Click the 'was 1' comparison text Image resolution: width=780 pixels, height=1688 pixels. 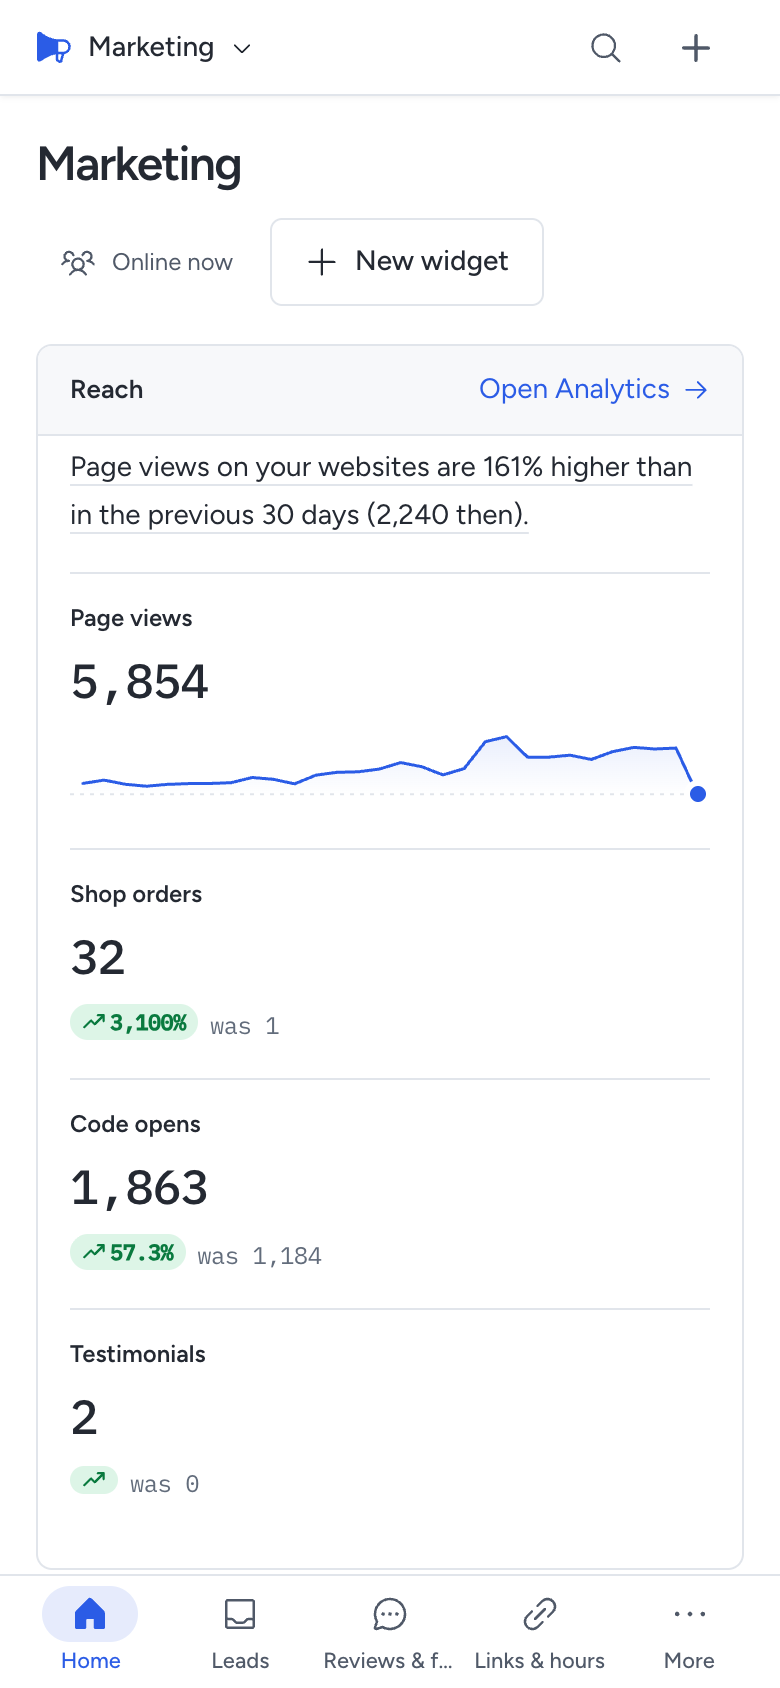[245, 1026]
